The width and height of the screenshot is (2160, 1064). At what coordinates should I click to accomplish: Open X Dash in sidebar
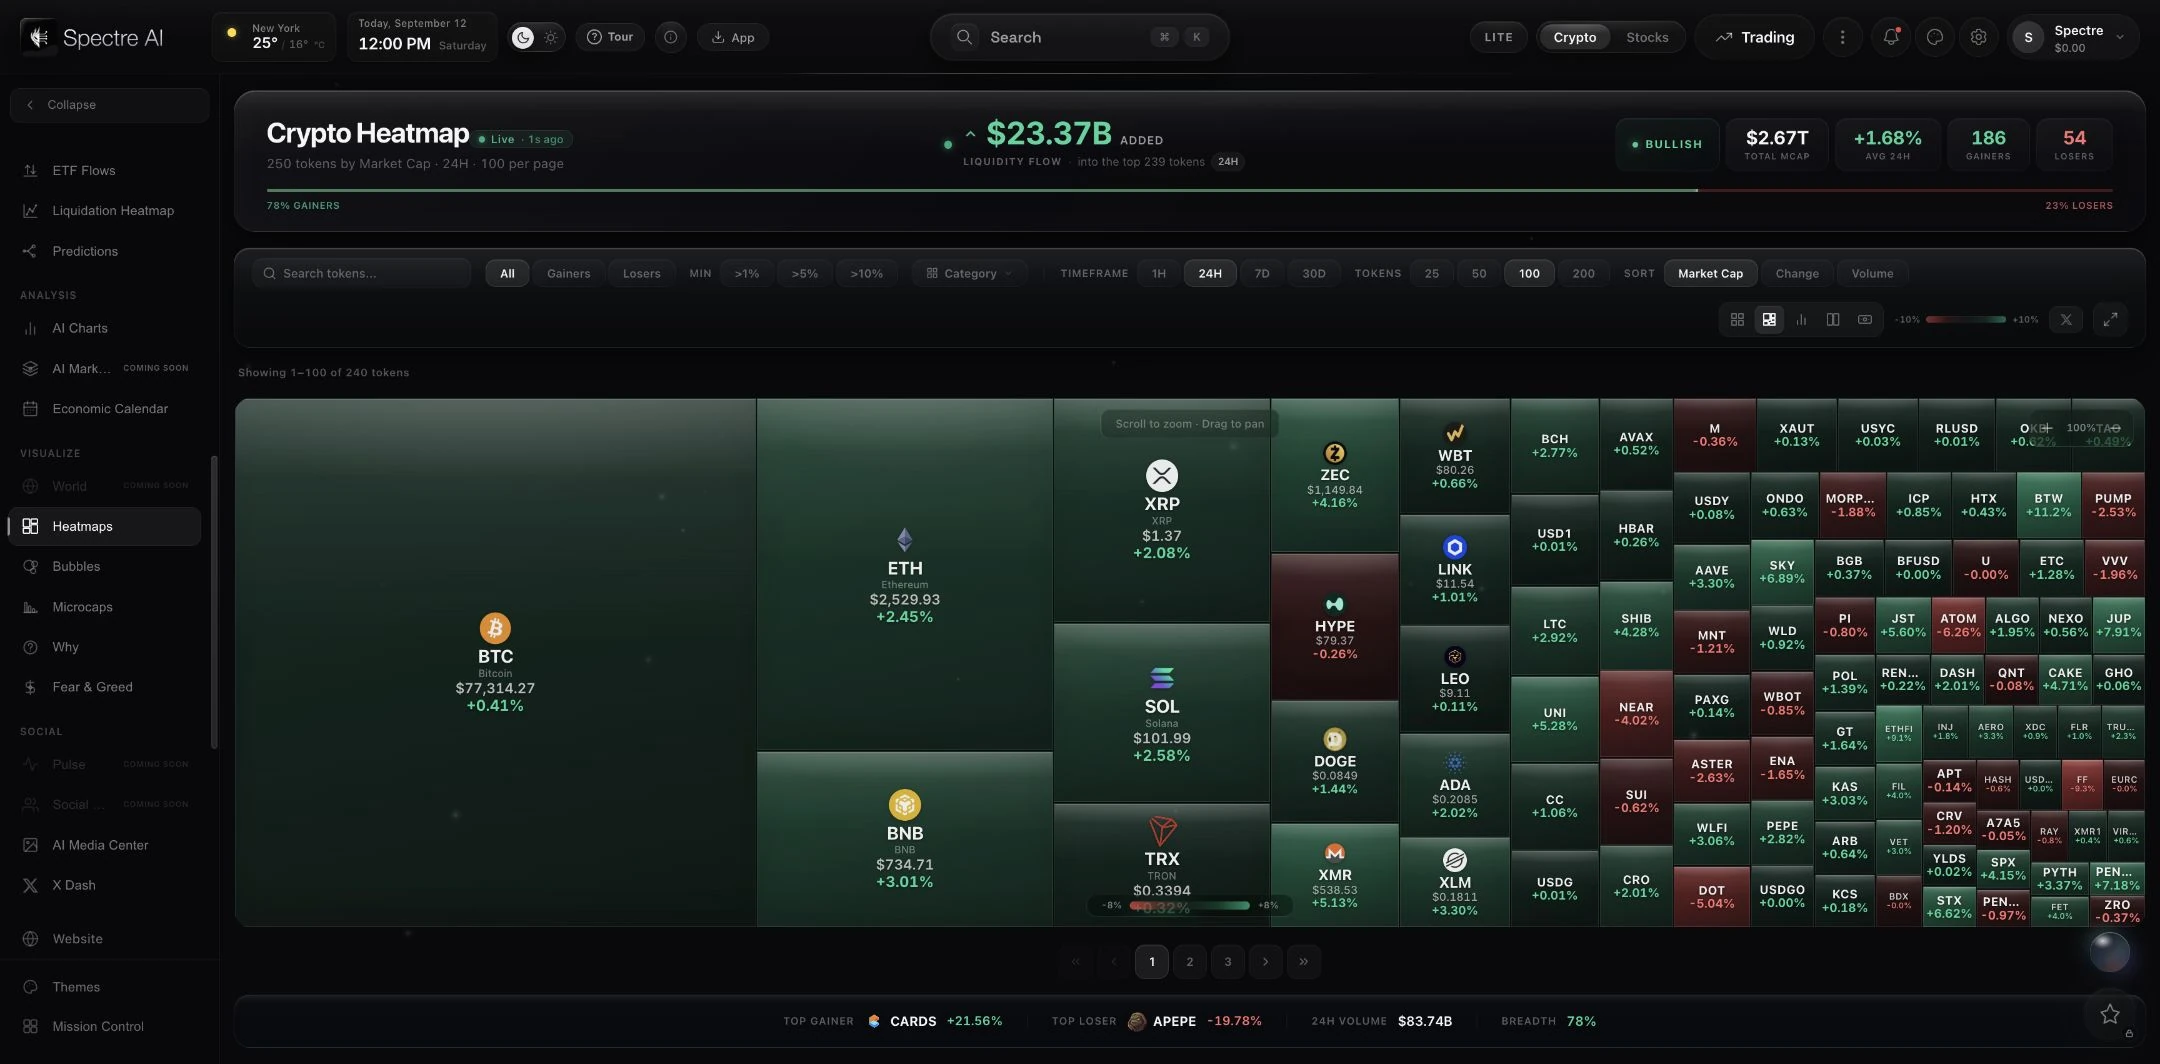coord(105,885)
